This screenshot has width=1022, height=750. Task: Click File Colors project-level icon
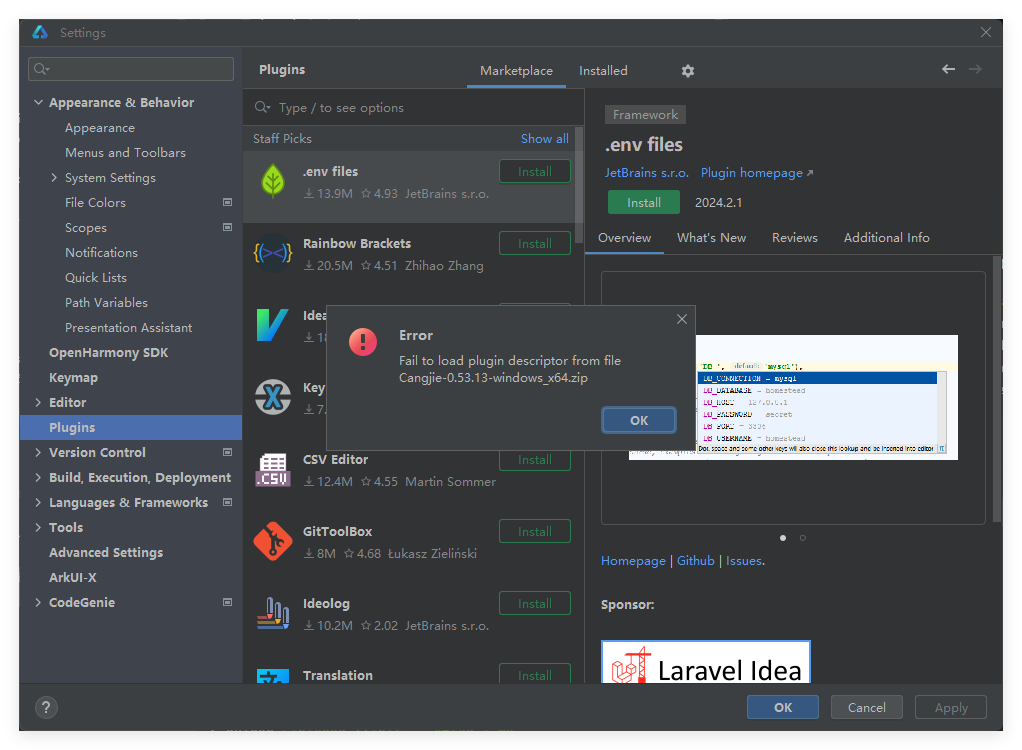click(x=227, y=202)
